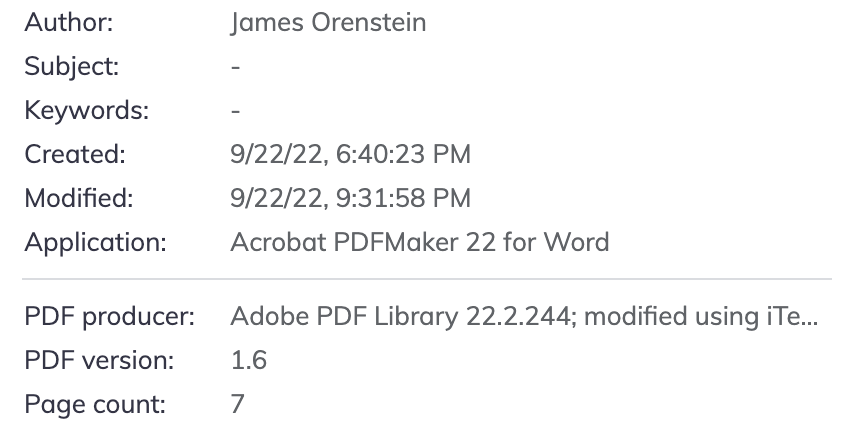Select the Acrobat PDFMaker 22 for Word value
Screen dimensions: 866x430
419,242
